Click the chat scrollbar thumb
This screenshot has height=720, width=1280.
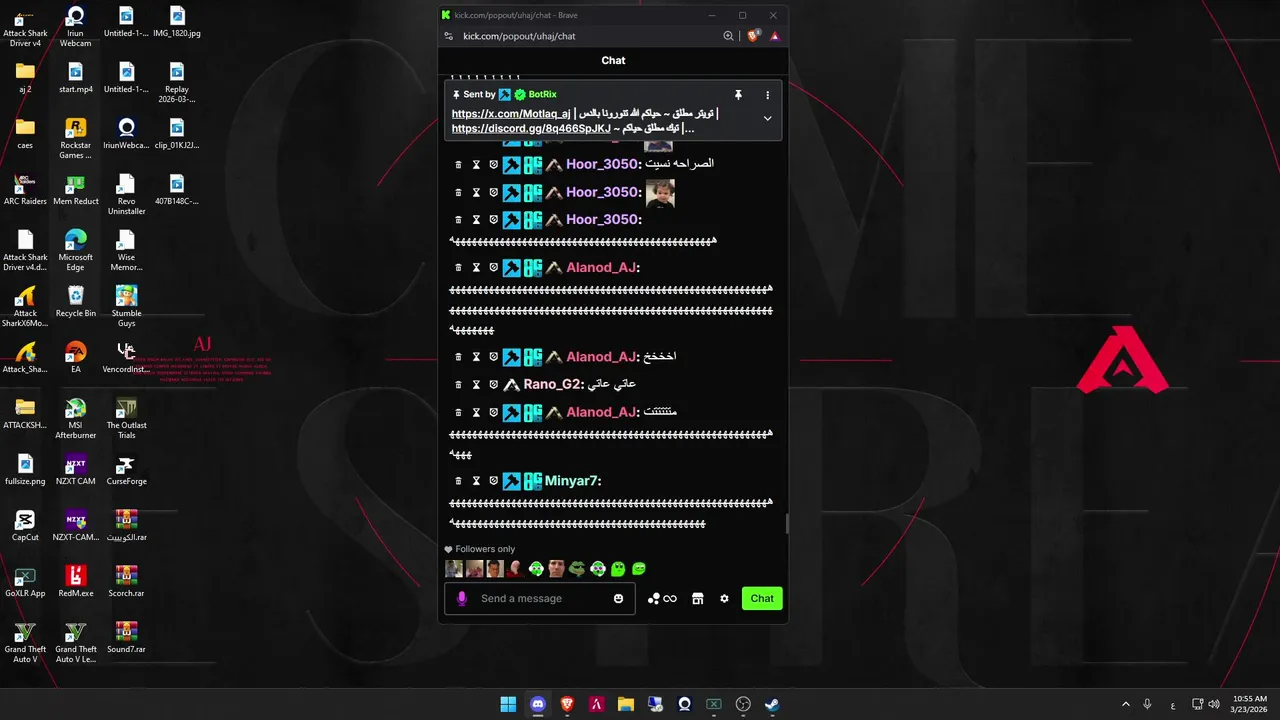pos(786,524)
